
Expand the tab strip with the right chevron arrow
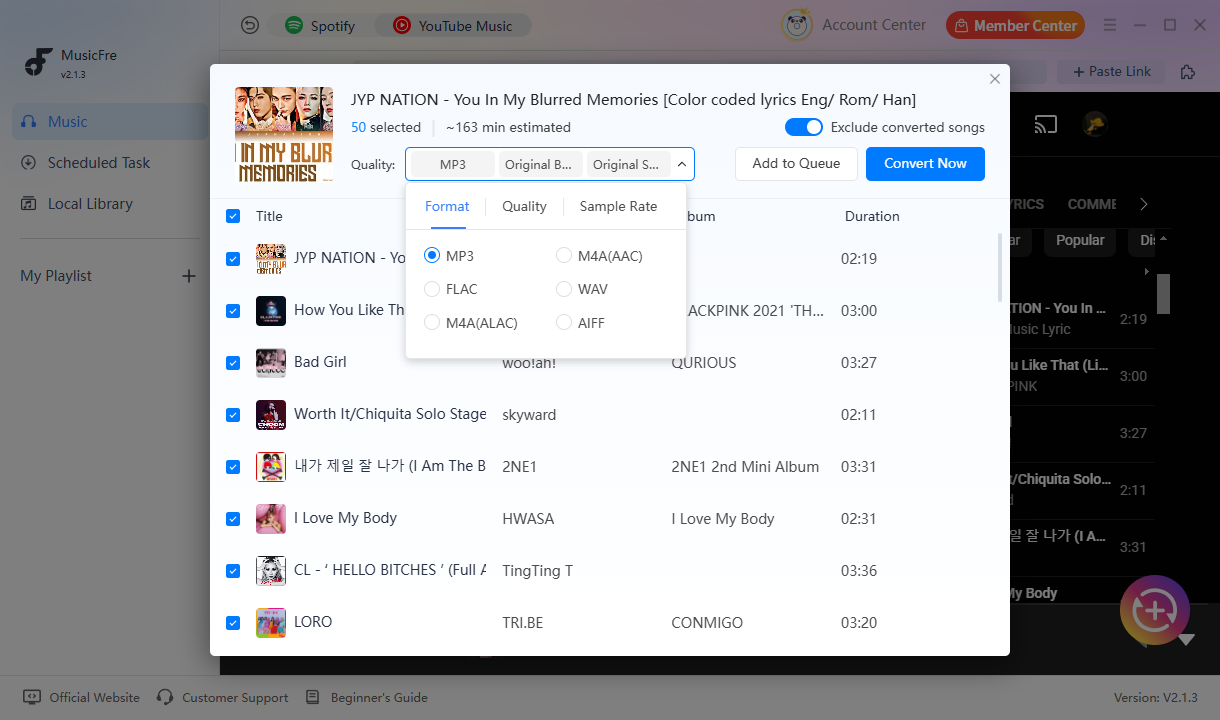click(x=1144, y=204)
